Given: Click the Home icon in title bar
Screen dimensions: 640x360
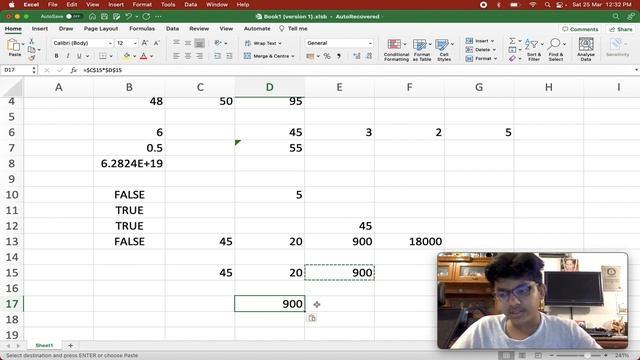Looking at the screenshot, I should point(93,16).
